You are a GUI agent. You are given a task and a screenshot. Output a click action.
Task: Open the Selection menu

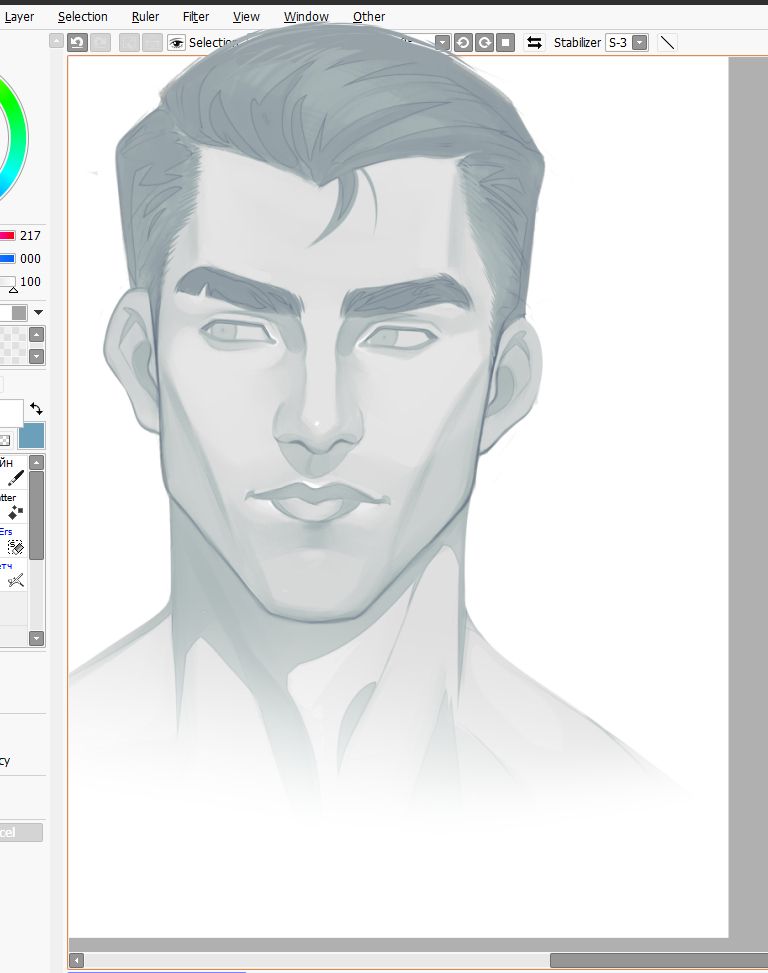pyautogui.click(x=83, y=17)
